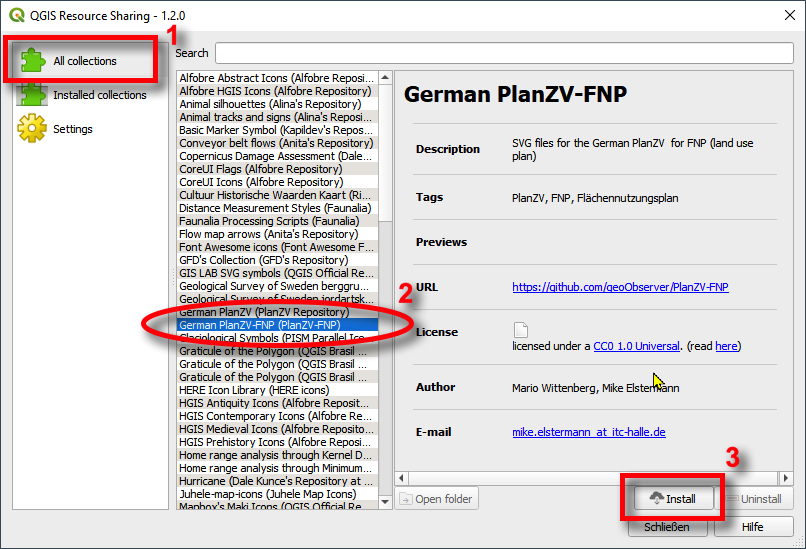The height and width of the screenshot is (549, 806).
Task: Click the green puzzle icon for All collections
Action: click(33, 61)
